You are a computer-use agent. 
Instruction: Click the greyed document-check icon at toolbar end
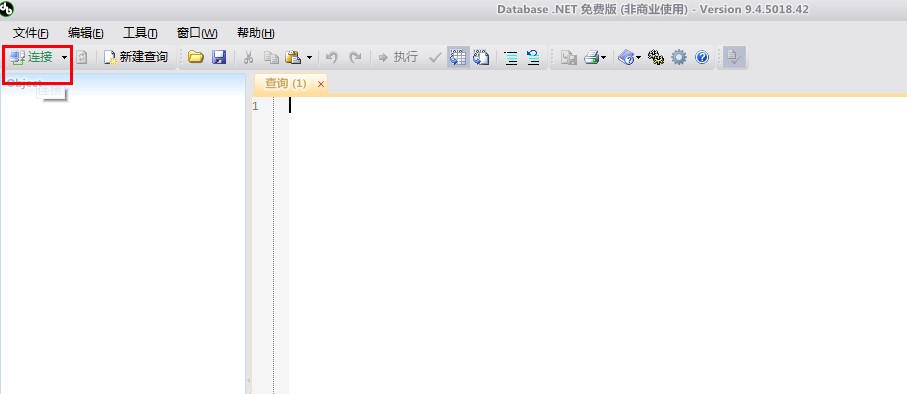(x=733, y=57)
